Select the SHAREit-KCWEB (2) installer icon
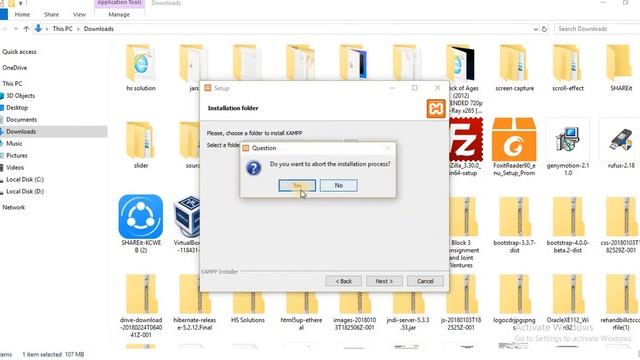The width and height of the screenshot is (640, 360). (141, 217)
